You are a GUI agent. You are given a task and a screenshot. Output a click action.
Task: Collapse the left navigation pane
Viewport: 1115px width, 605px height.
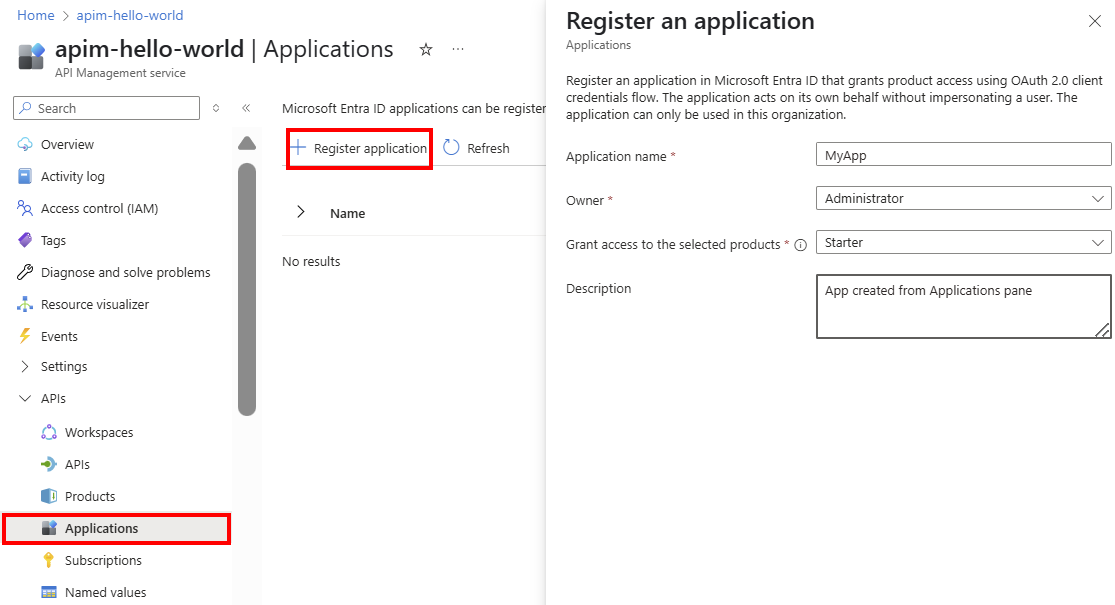coord(246,109)
